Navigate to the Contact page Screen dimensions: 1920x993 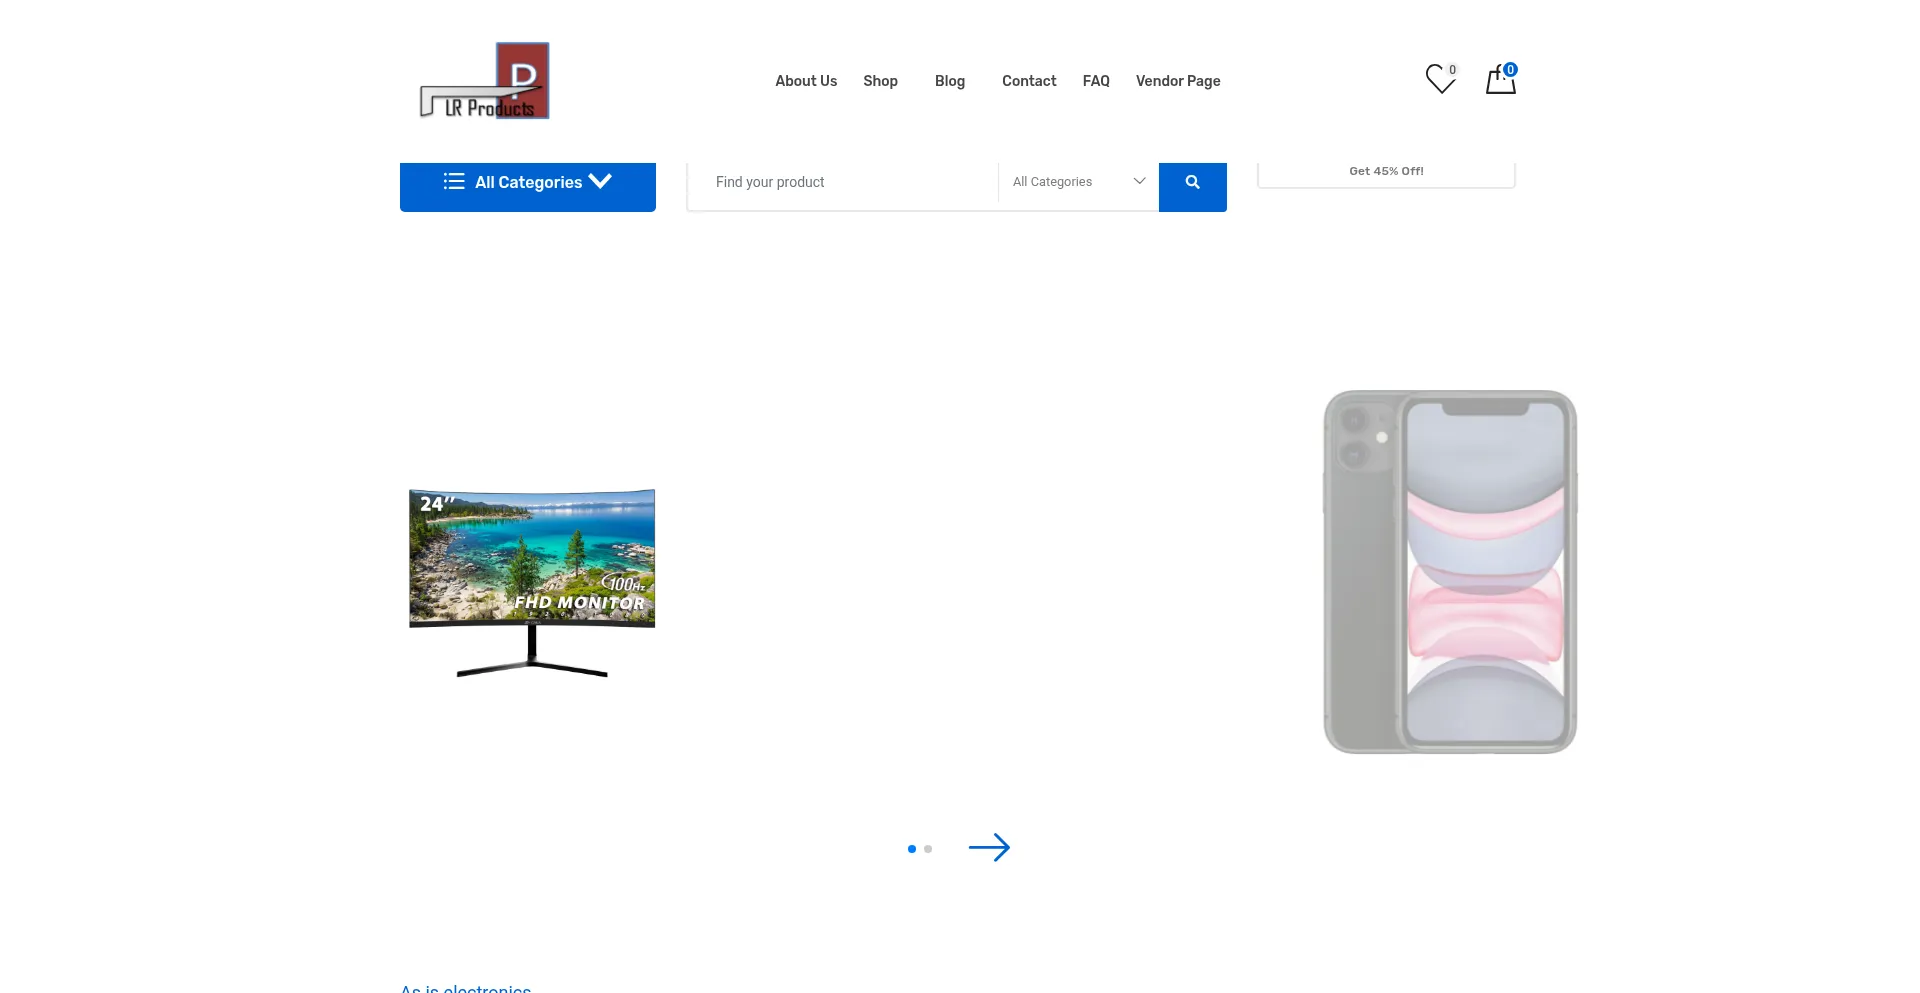(x=1029, y=81)
